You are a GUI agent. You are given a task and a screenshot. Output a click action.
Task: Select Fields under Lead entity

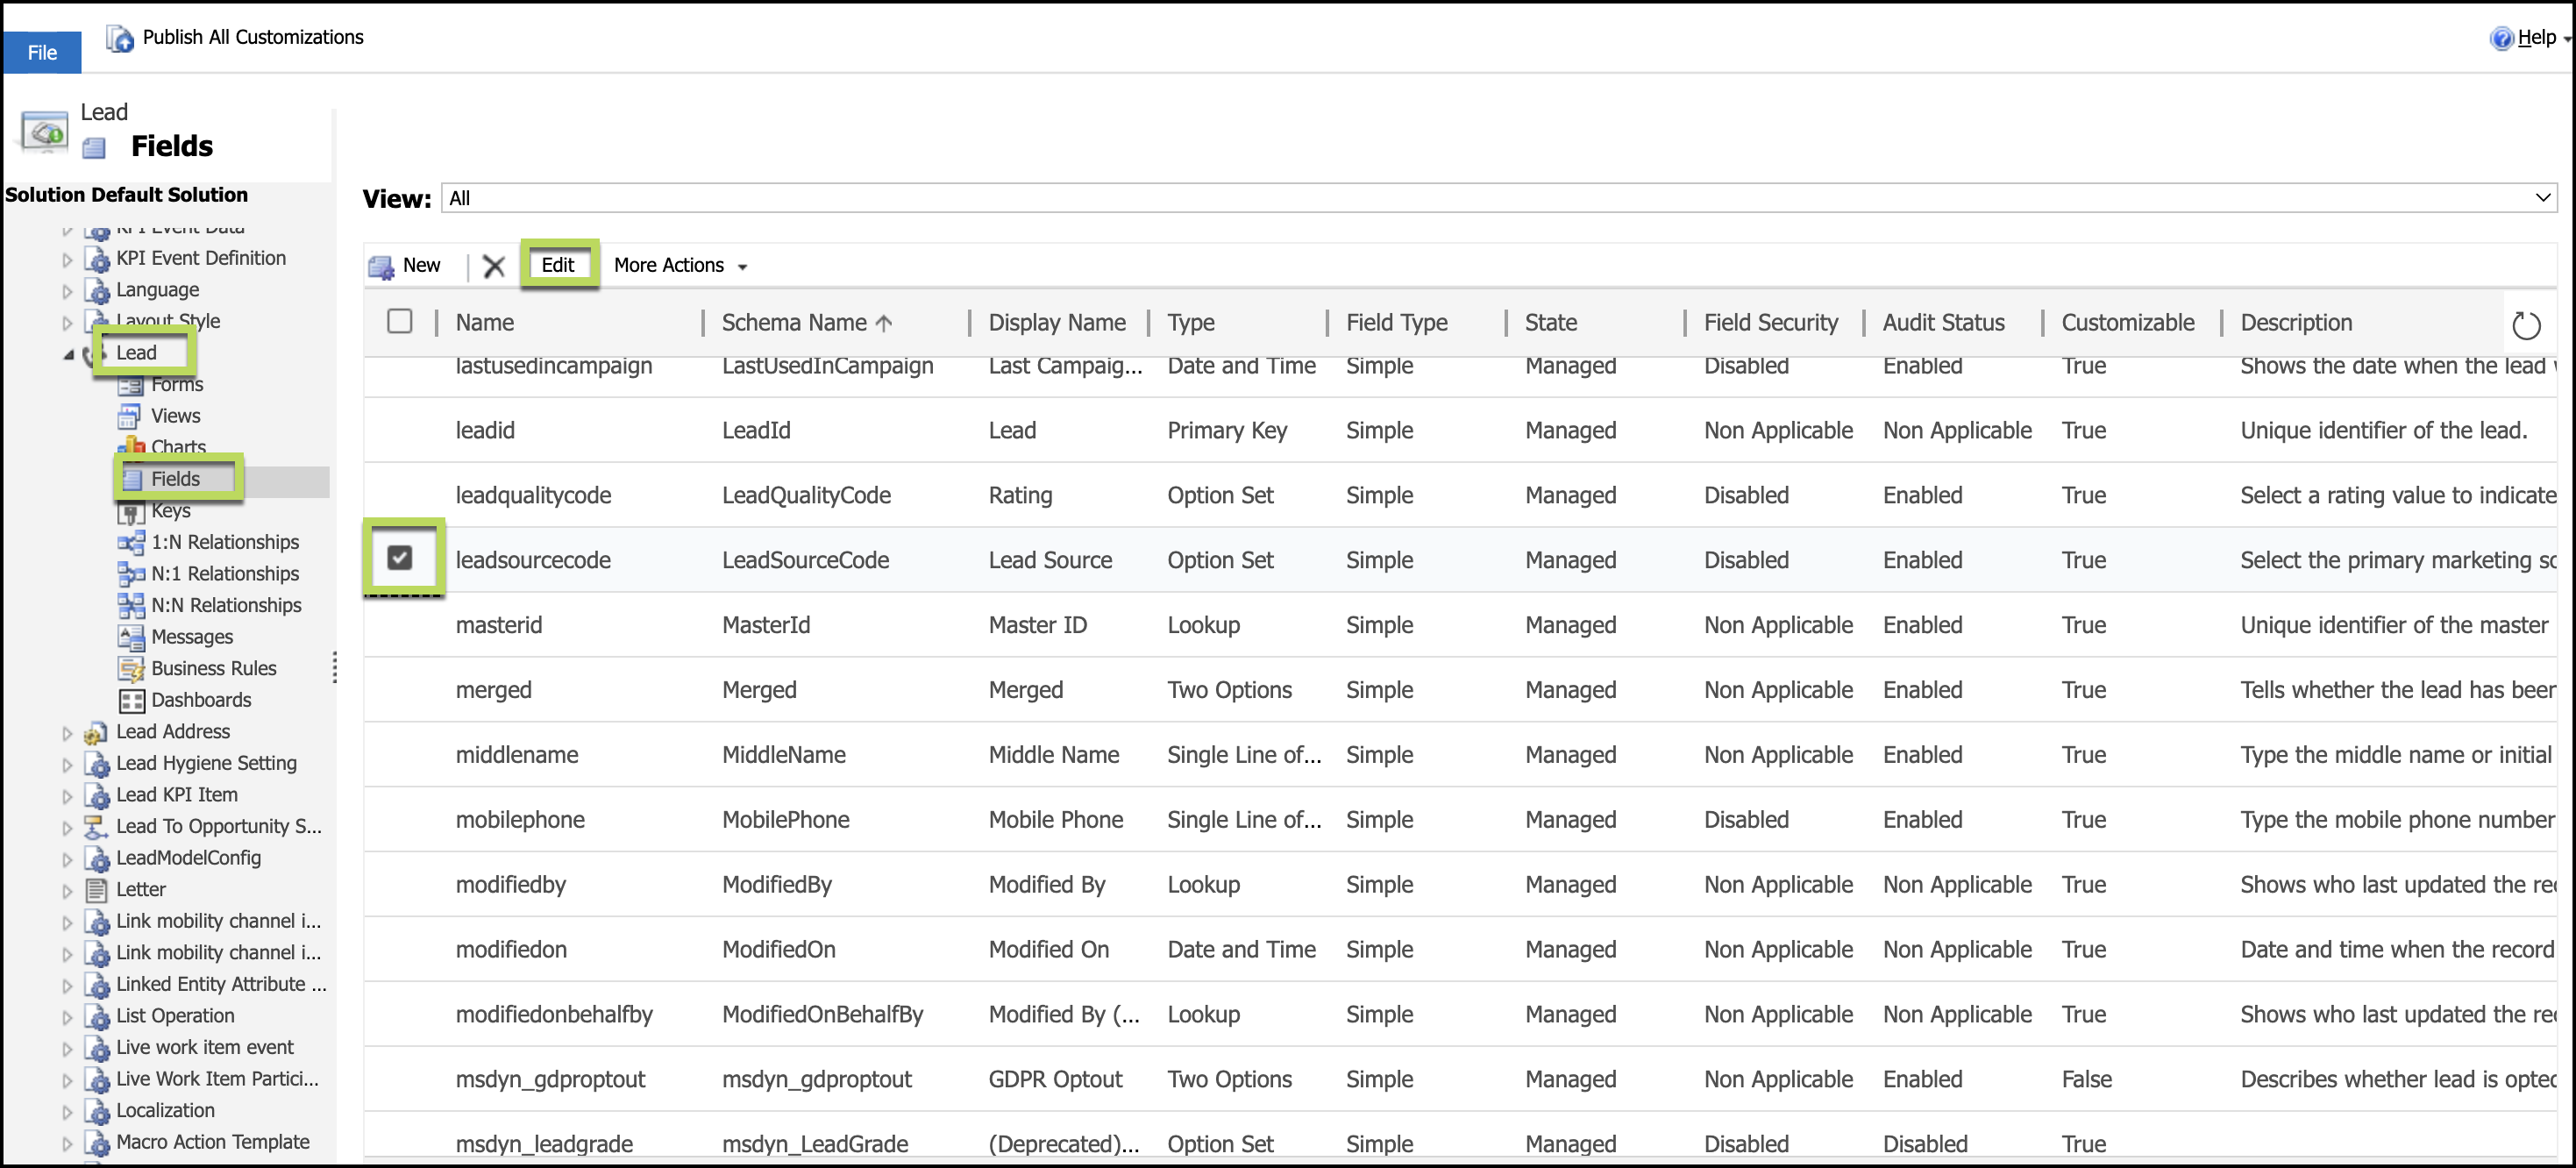coord(175,479)
